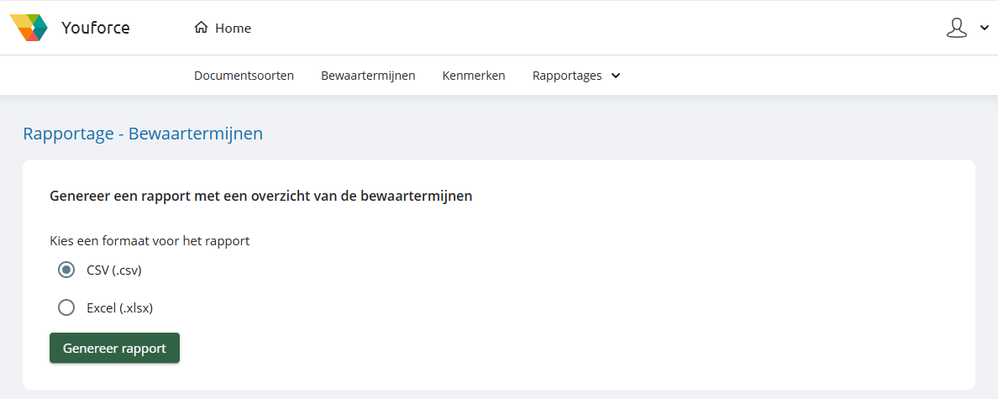Click the Genereer rapport button
Image resolution: width=998 pixels, height=399 pixels.
(x=115, y=348)
